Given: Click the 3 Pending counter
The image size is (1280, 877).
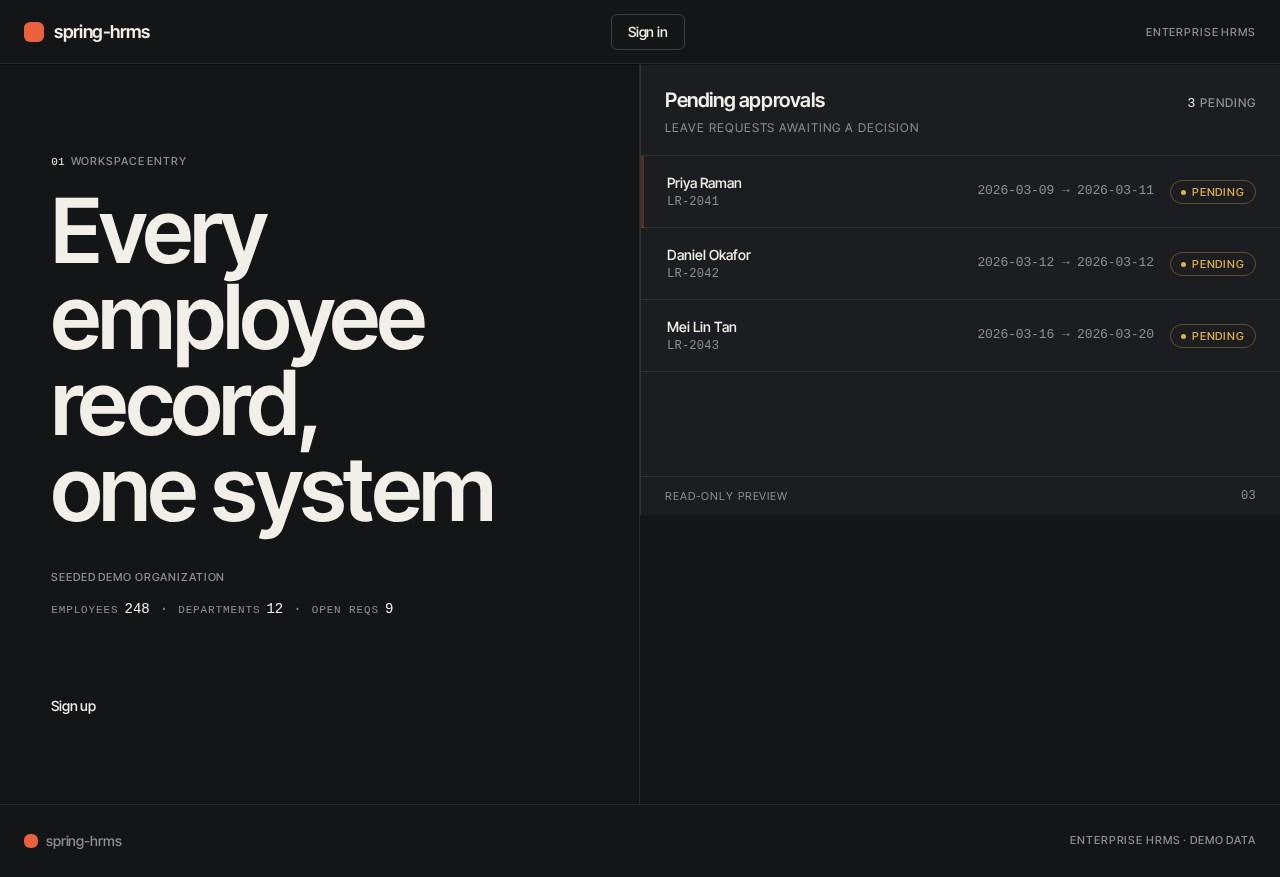Looking at the screenshot, I should point(1221,103).
